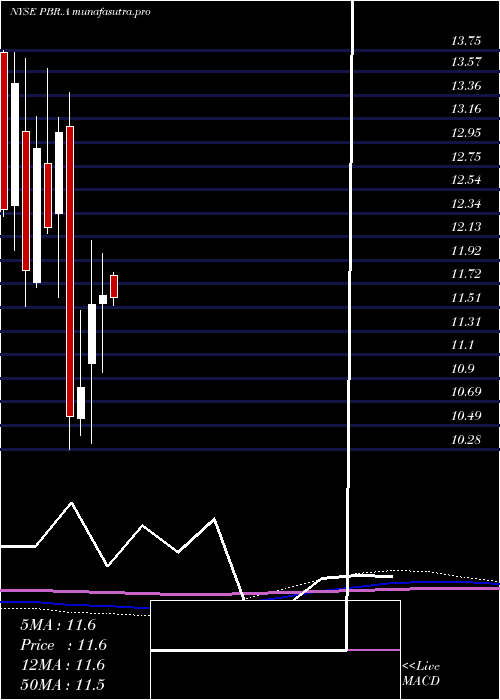
Task: Click the peak of white indicator line
Action: pyautogui.click(x=71, y=503)
